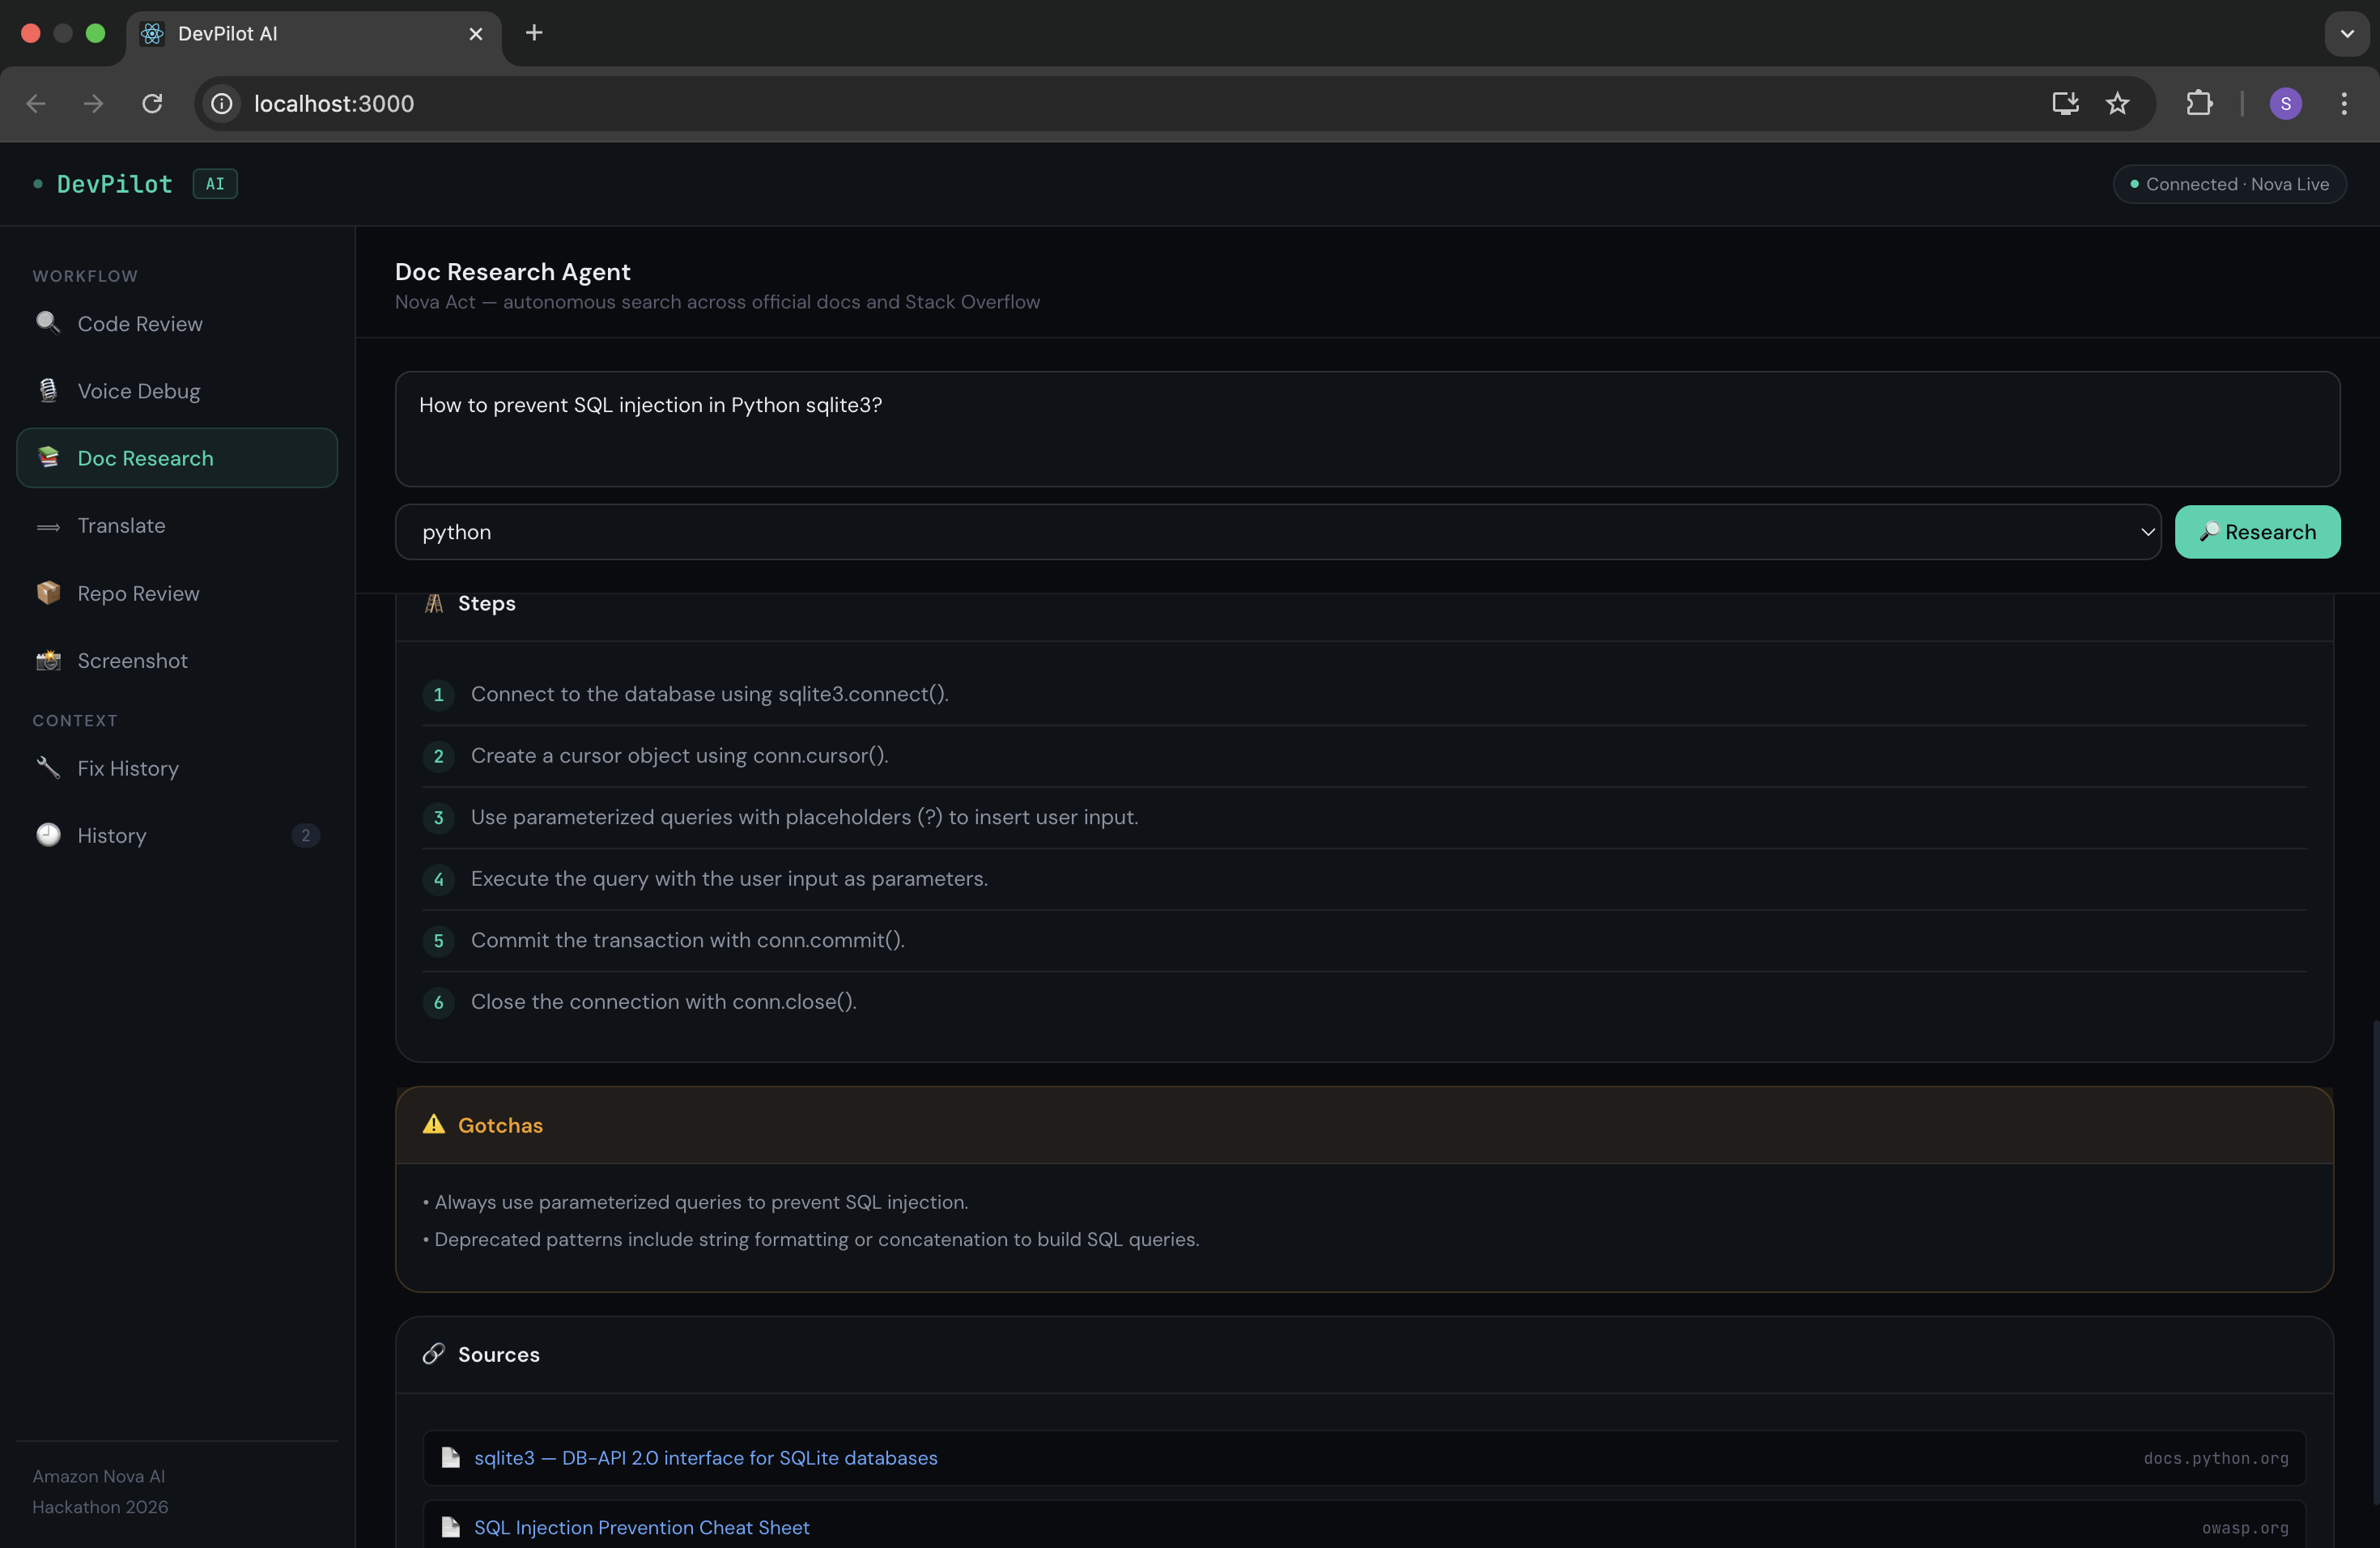
Task: Open SQL Injection Prevention Cheat Sheet link
Action: click(x=641, y=1527)
